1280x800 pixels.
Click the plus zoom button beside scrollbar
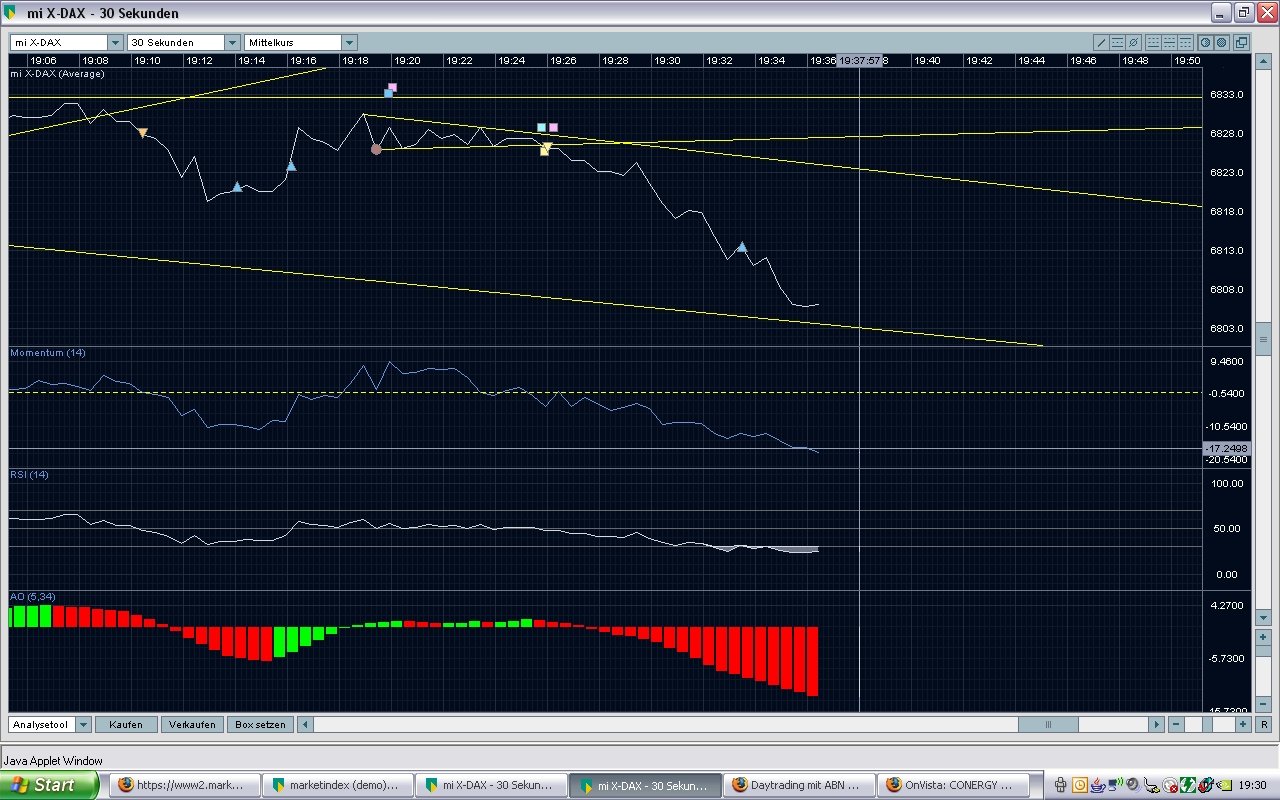coord(1243,724)
